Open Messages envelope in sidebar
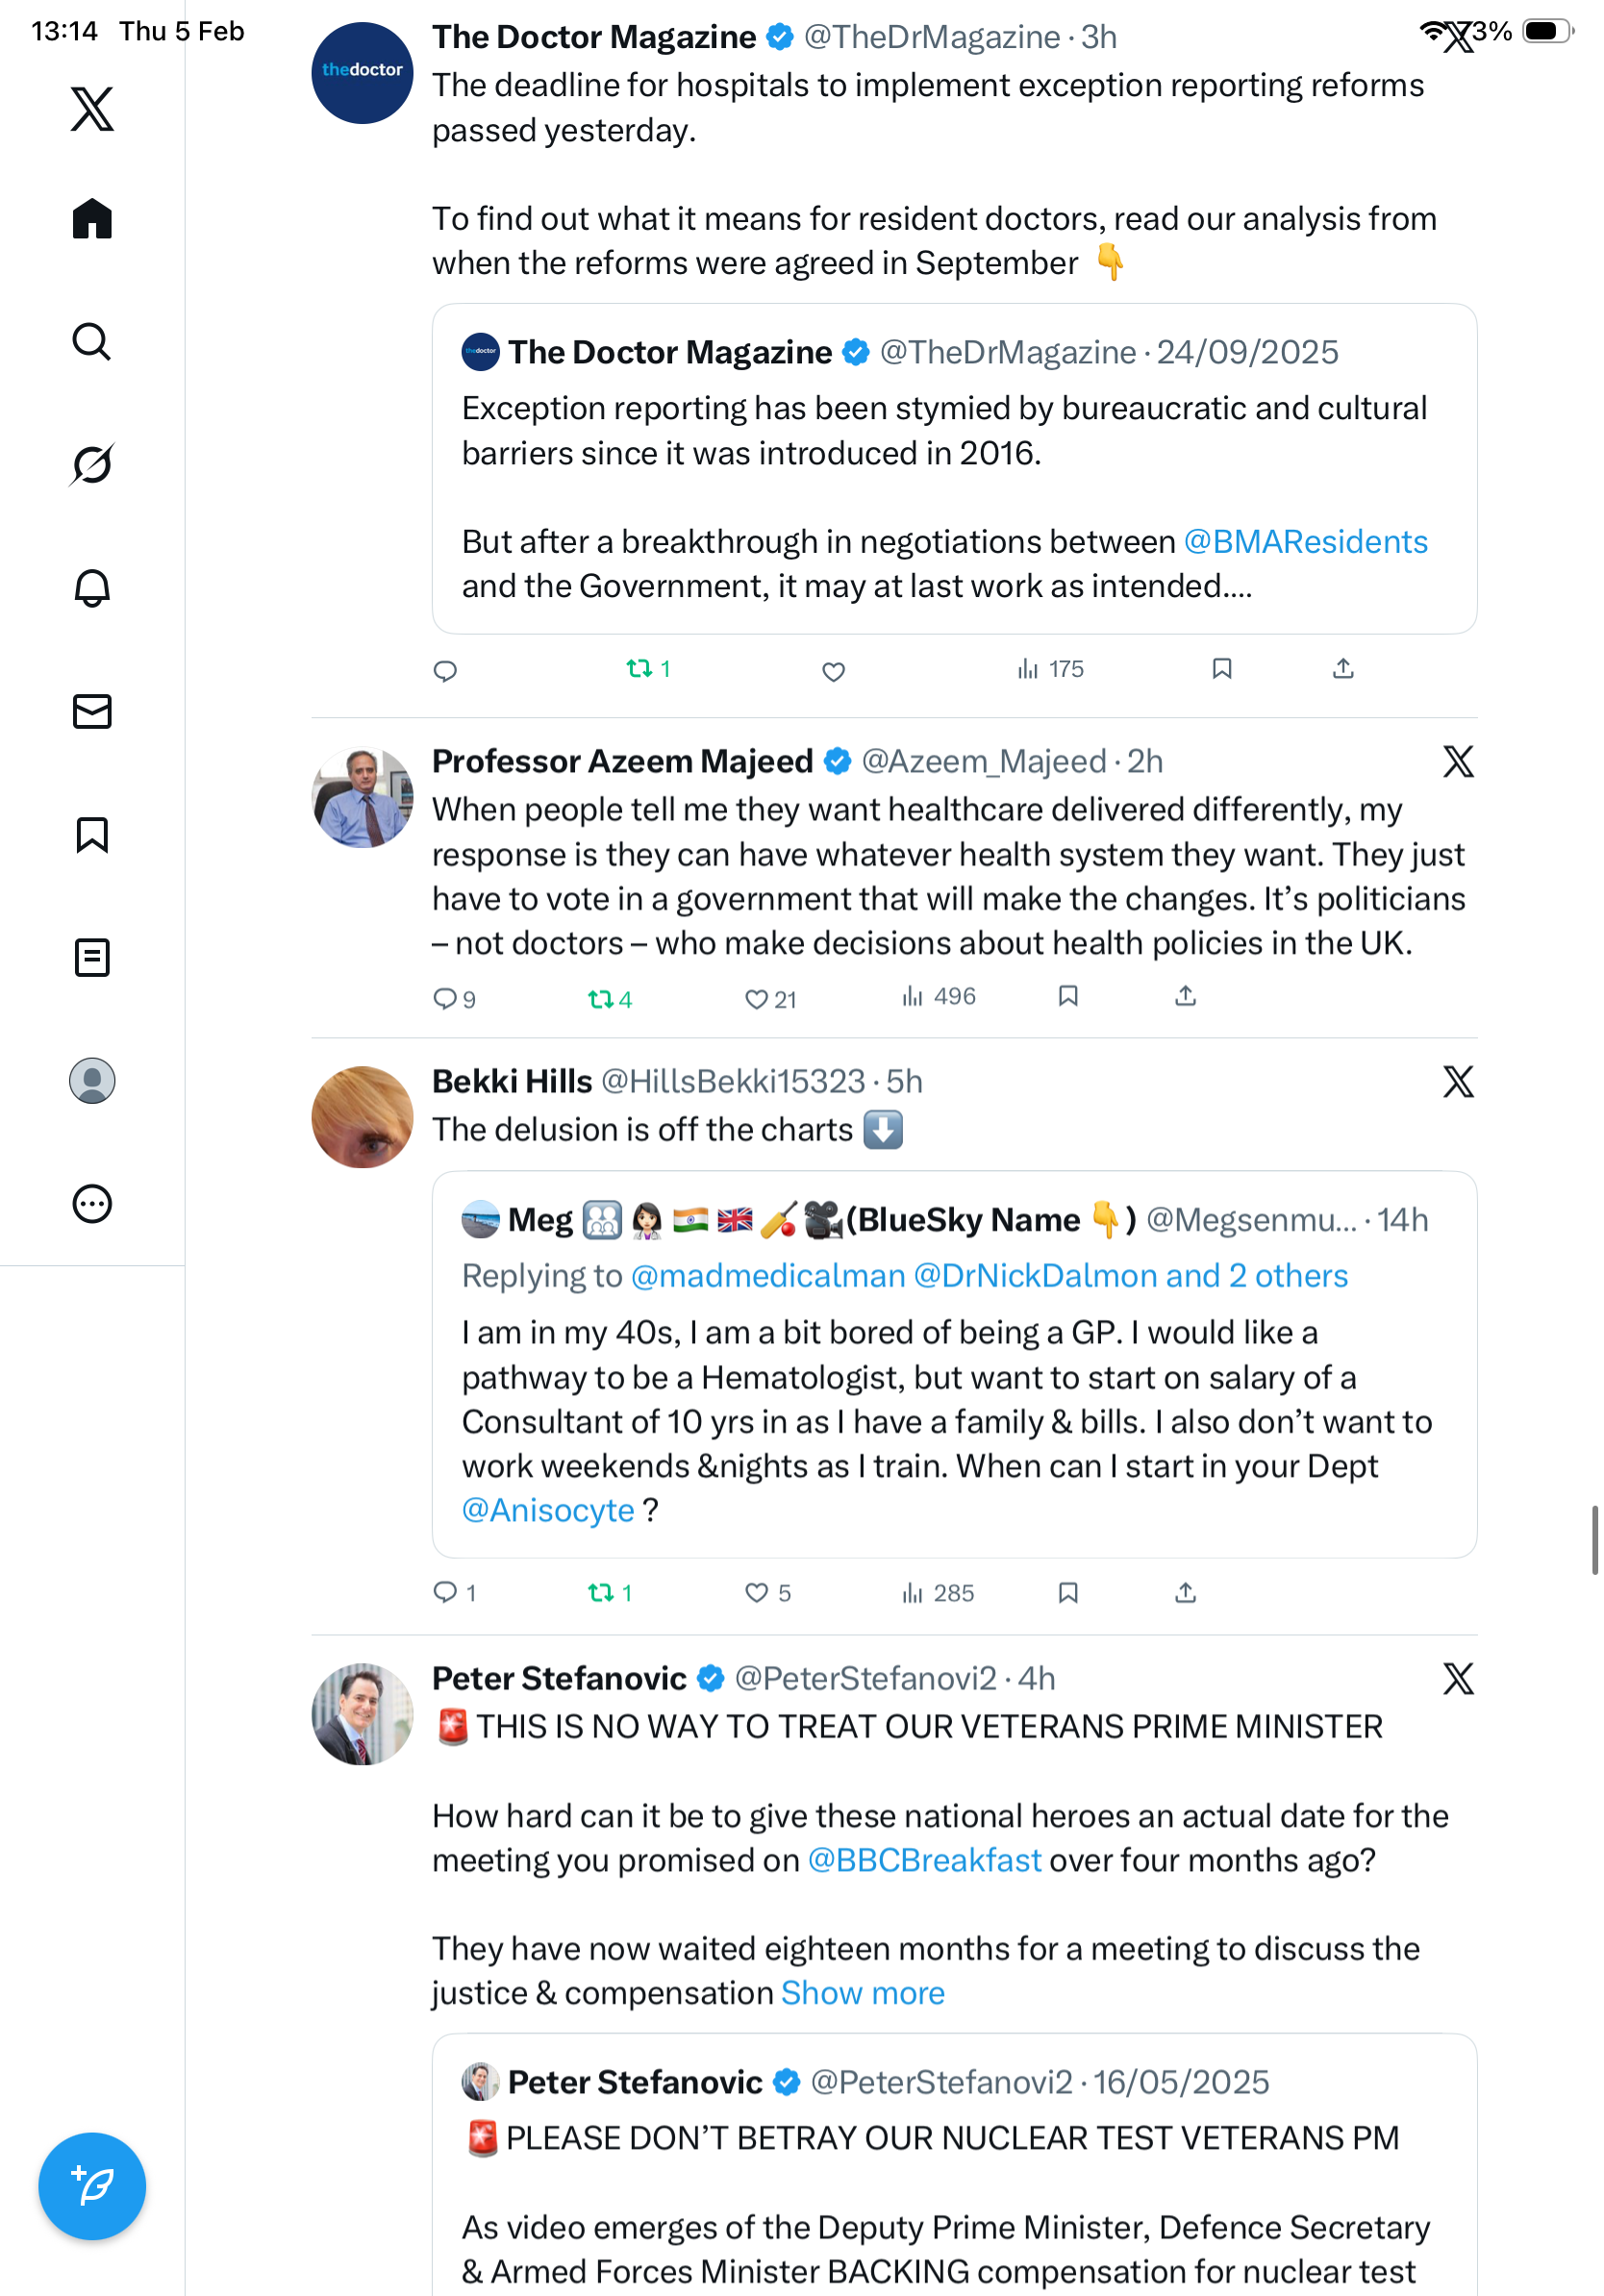1604x2296 pixels. pyautogui.click(x=92, y=711)
